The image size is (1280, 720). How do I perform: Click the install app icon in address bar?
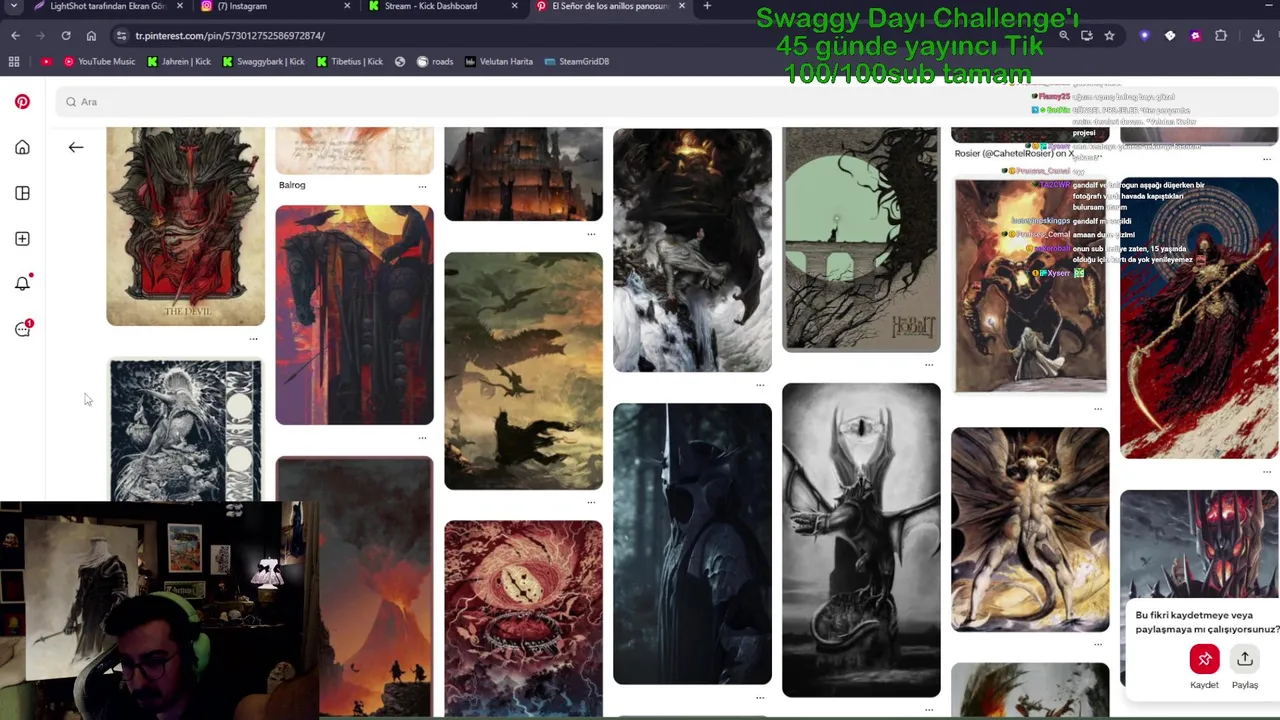[x=1087, y=36]
